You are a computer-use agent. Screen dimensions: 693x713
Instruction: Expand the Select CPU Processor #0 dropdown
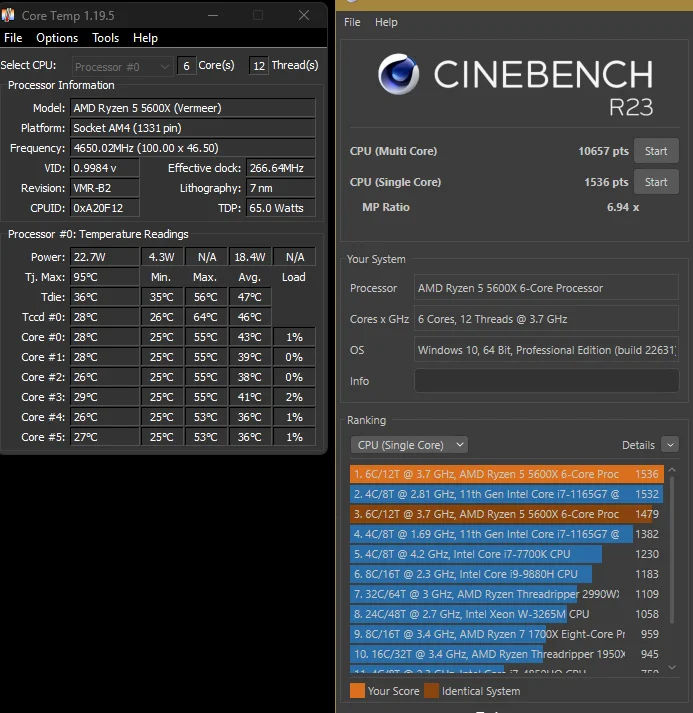(x=123, y=66)
